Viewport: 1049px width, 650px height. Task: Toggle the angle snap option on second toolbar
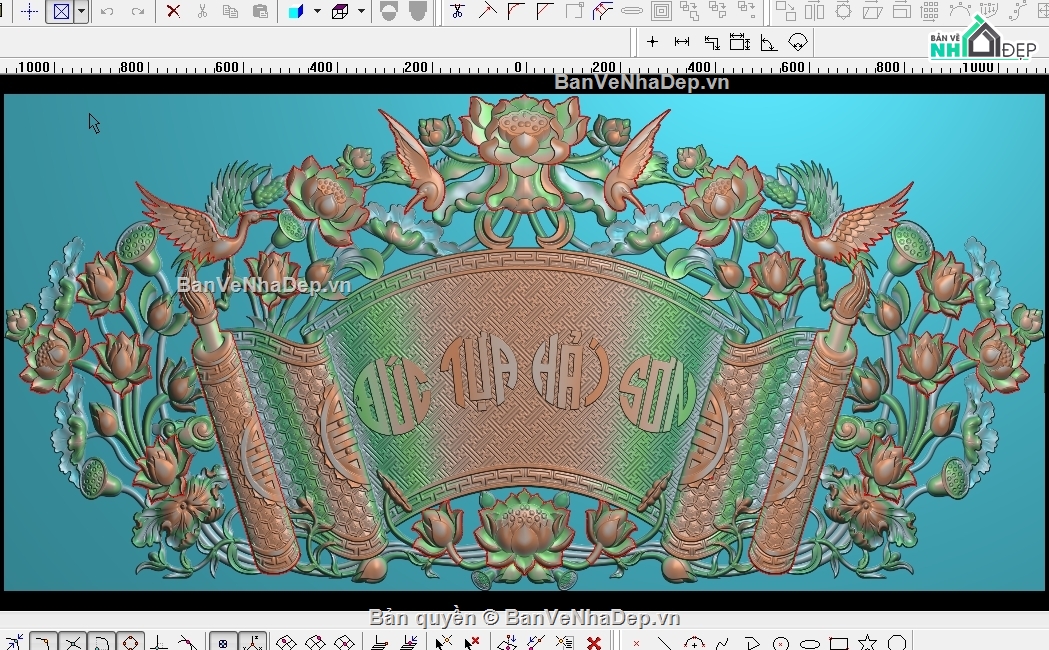point(766,42)
